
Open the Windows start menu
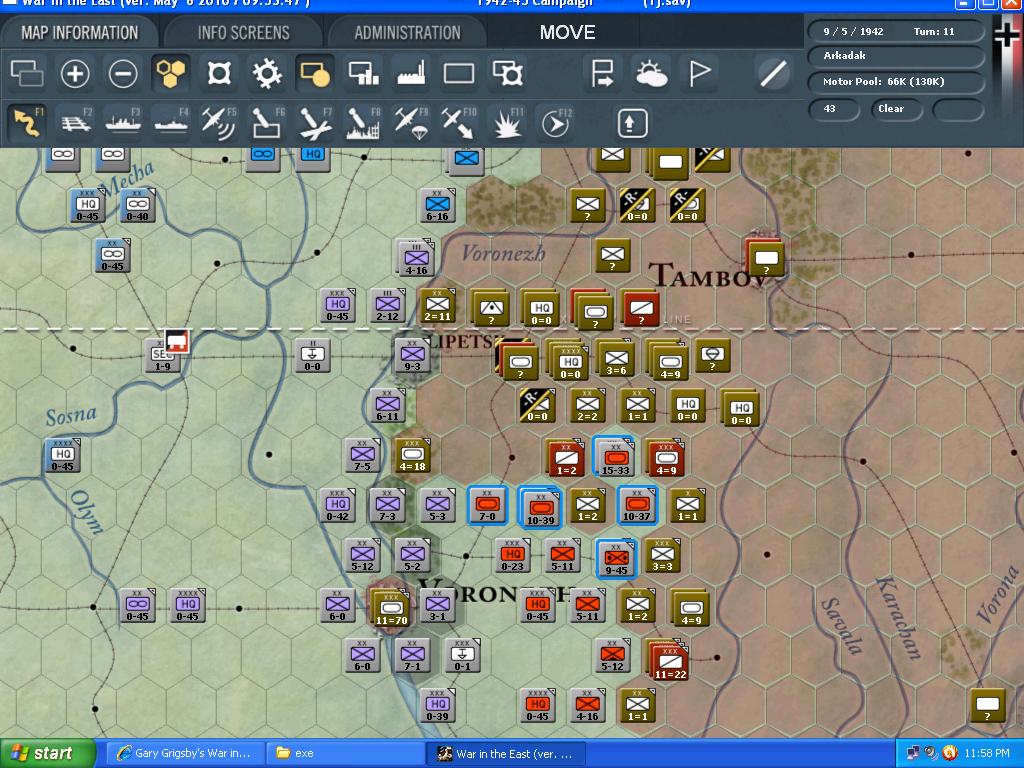47,754
